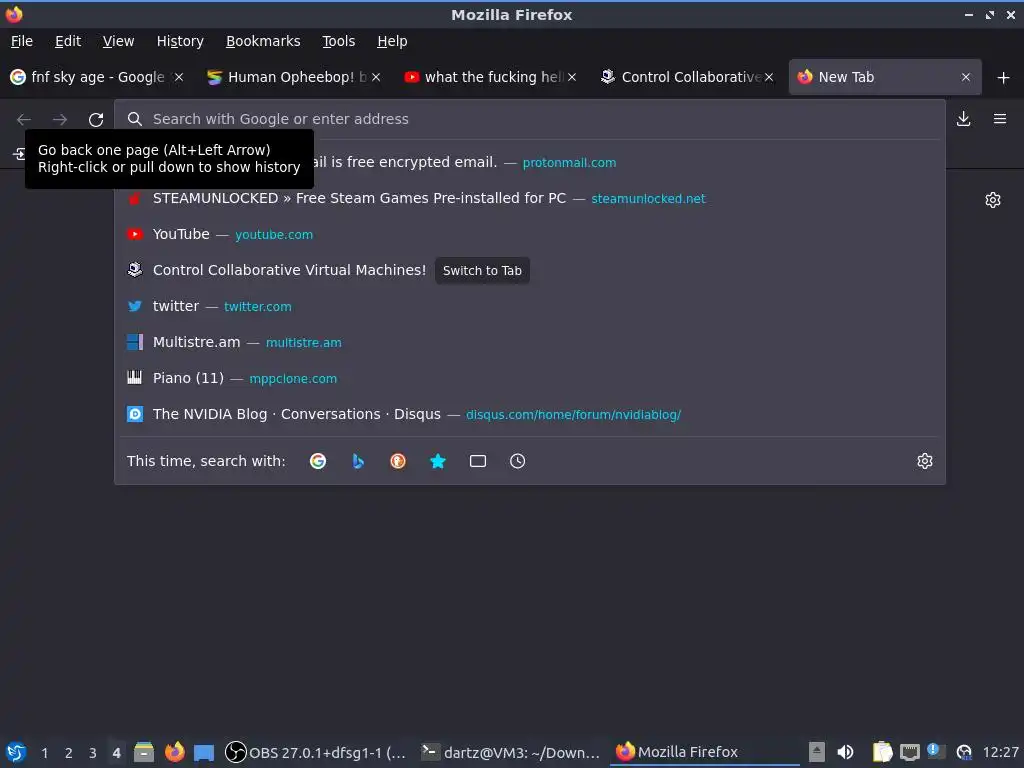Click the blue show desktop icon in taskbar
1024x768 pixels.
(204, 753)
